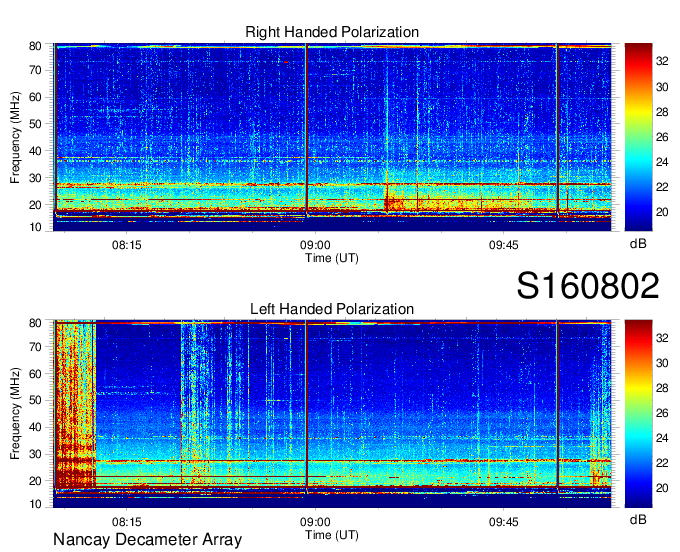Click the dB unit label under the bottom color bar
The height and width of the screenshot is (552, 680).
[x=638, y=519]
